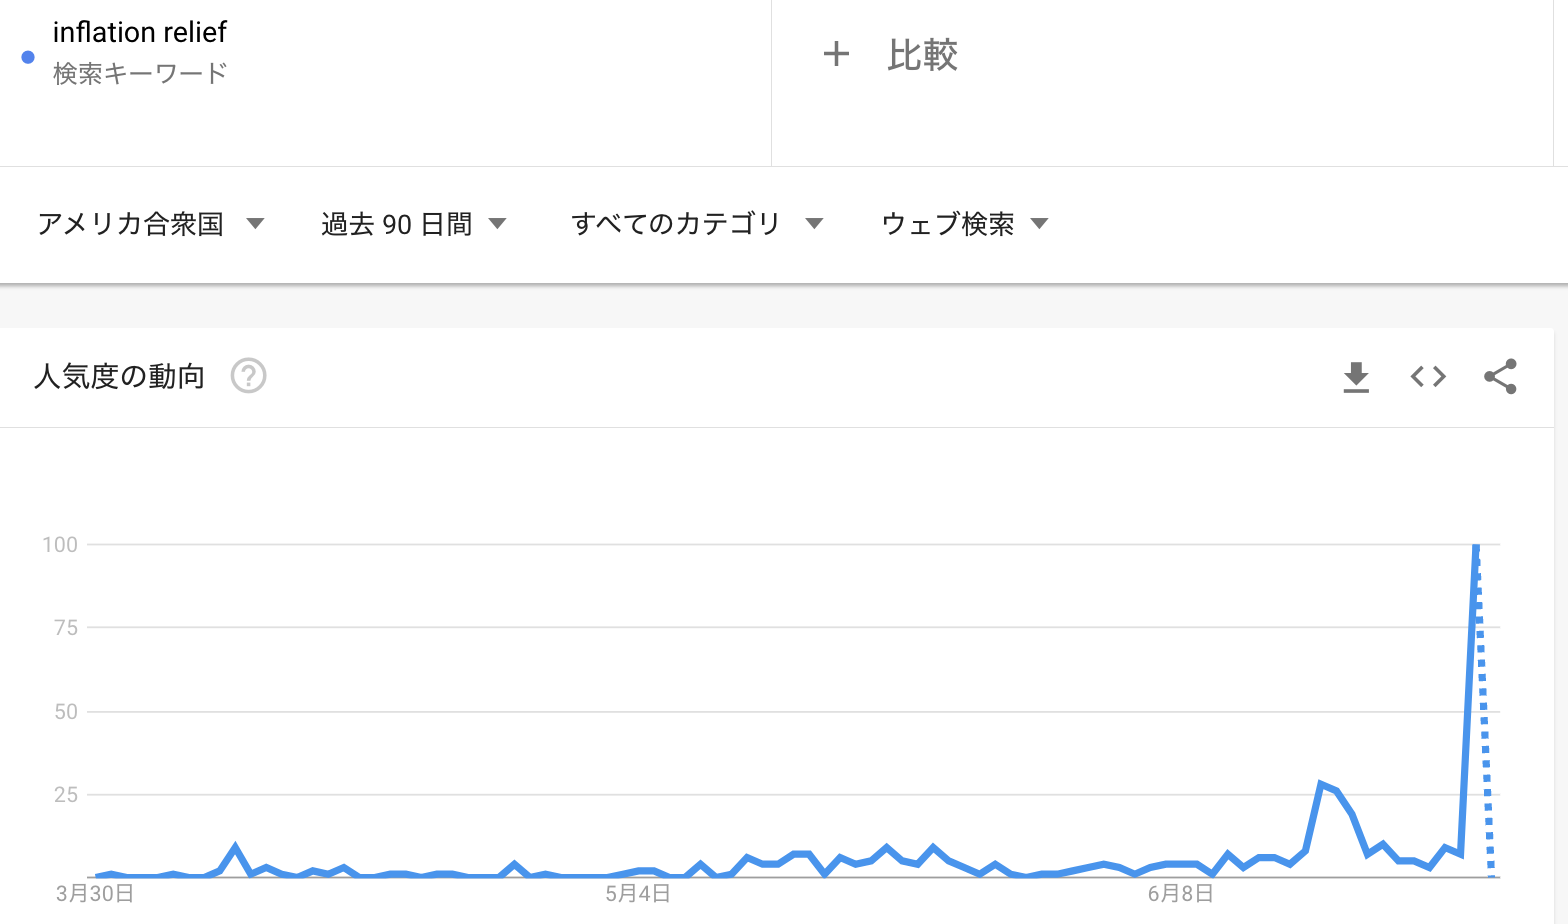Expand the 過去 90 日間 time range
Viewport: 1568px width, 924px height.
coord(413,224)
